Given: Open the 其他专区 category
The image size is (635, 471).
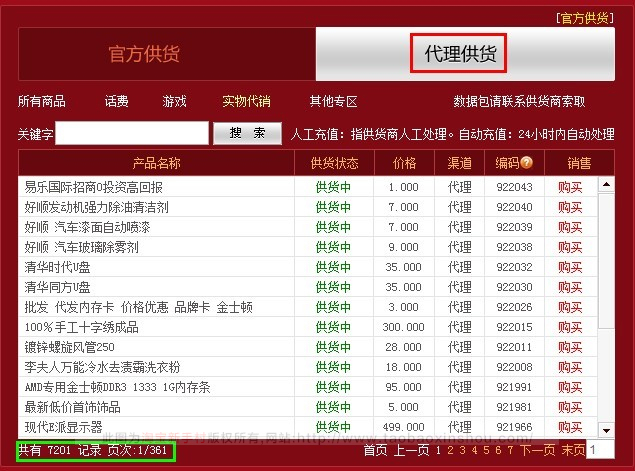Looking at the screenshot, I should (x=333, y=101).
